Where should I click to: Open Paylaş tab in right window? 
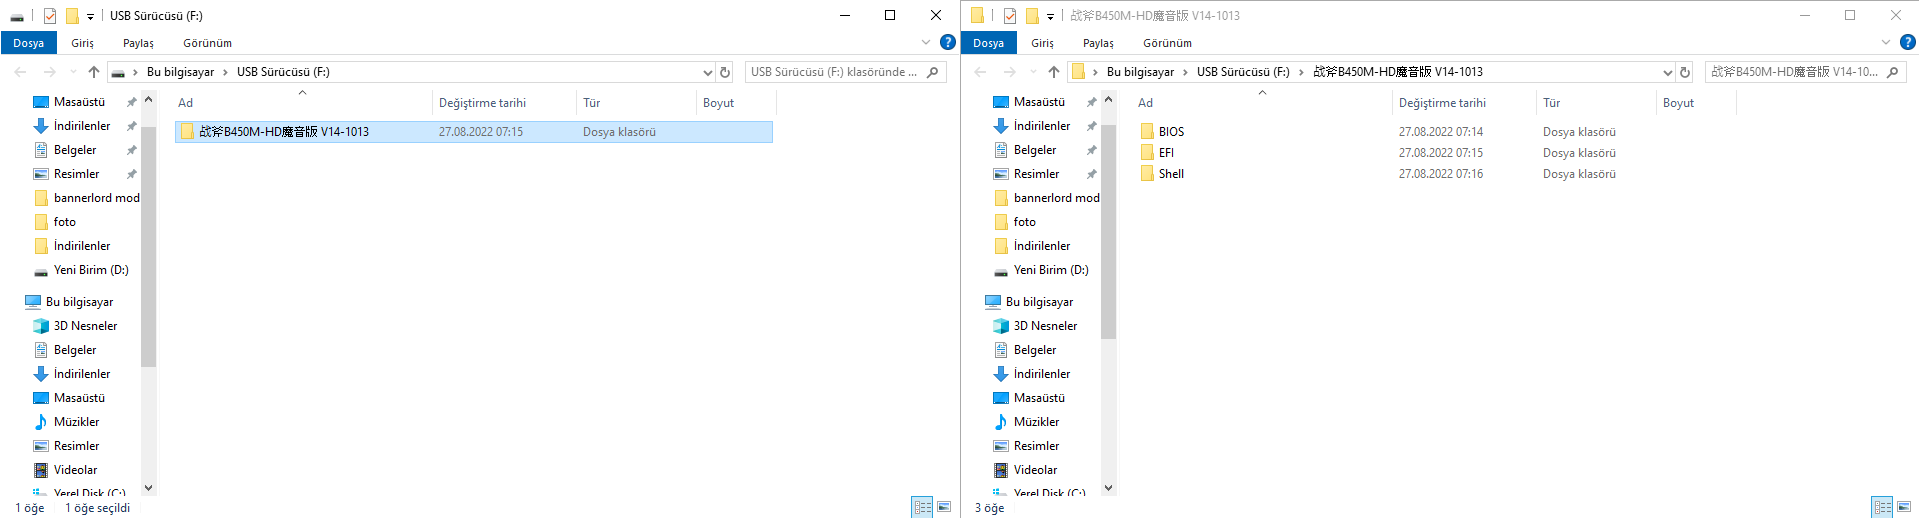[x=1098, y=43]
